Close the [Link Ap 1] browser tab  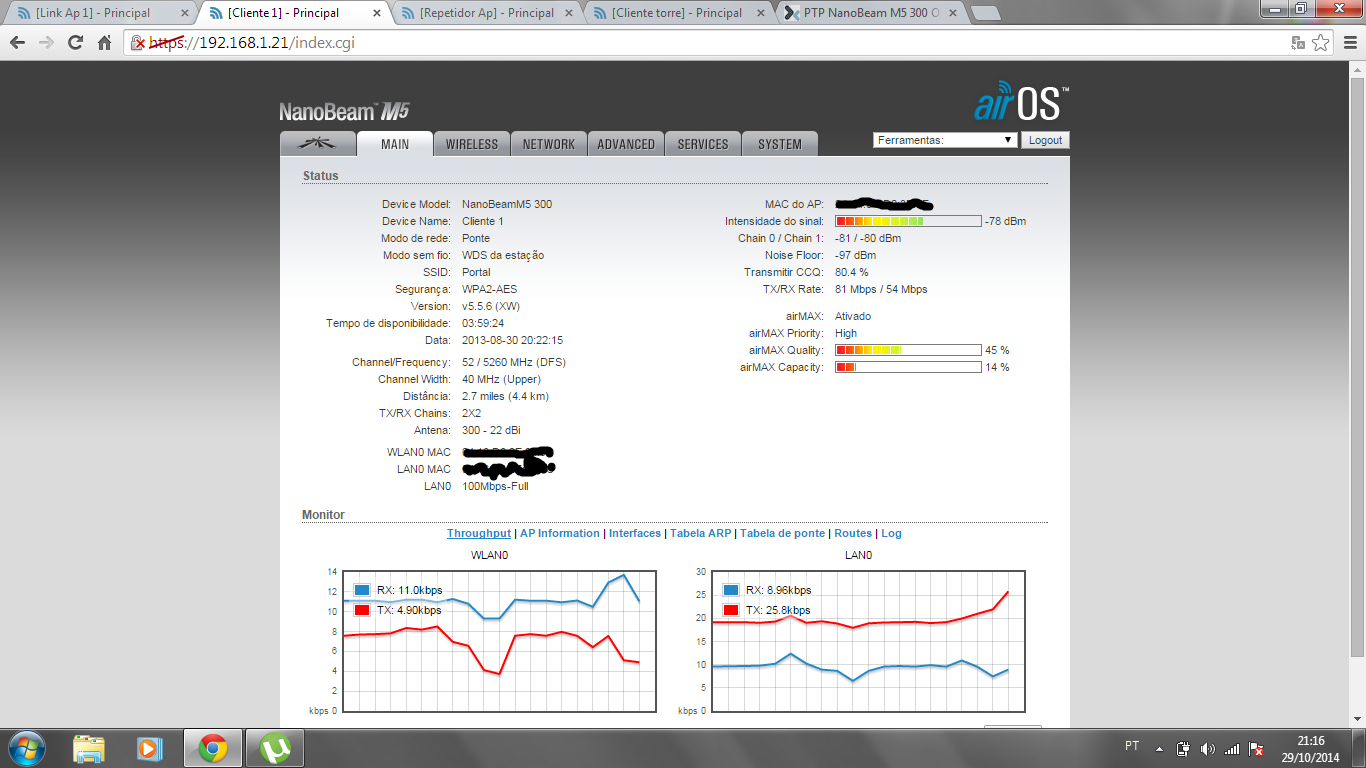click(184, 13)
